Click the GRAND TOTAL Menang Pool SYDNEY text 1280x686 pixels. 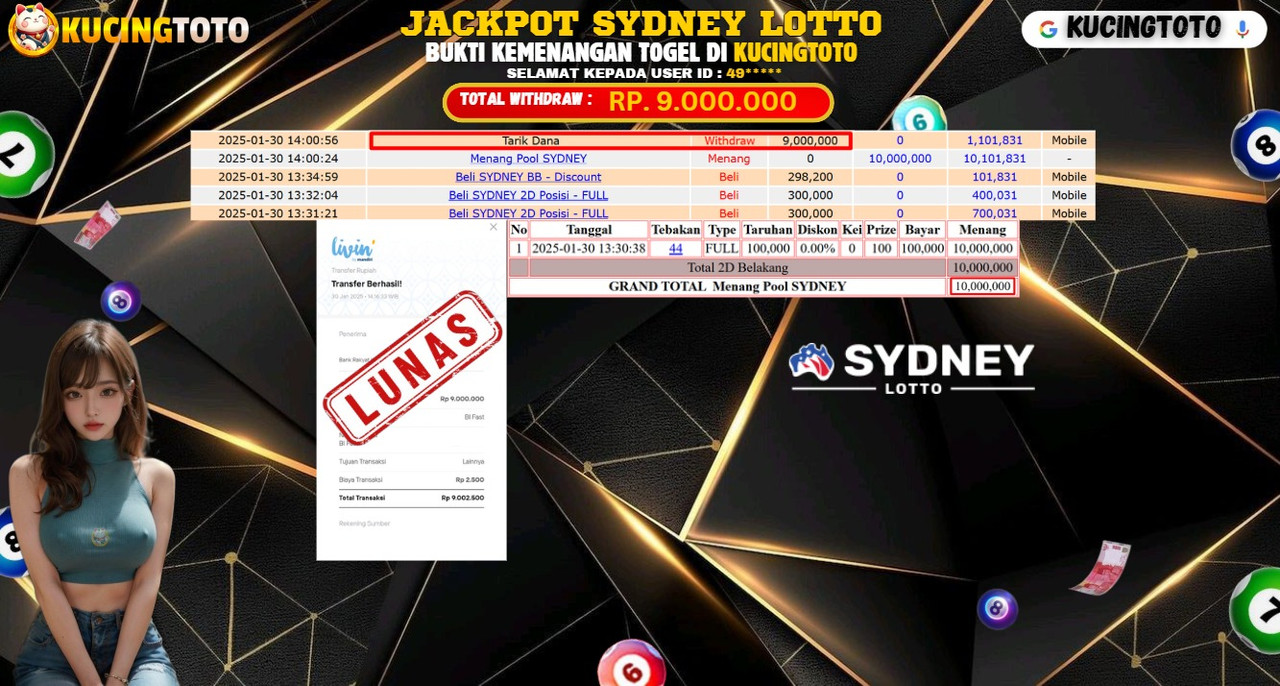(x=728, y=287)
